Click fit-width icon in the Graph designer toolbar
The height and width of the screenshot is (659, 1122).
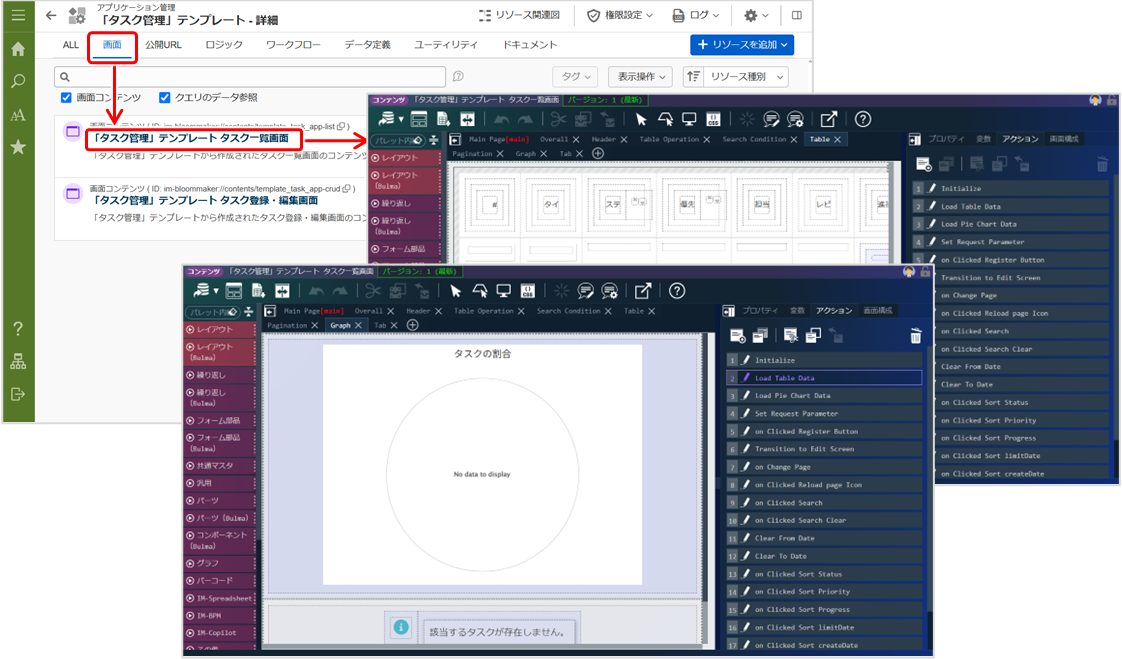pos(283,291)
